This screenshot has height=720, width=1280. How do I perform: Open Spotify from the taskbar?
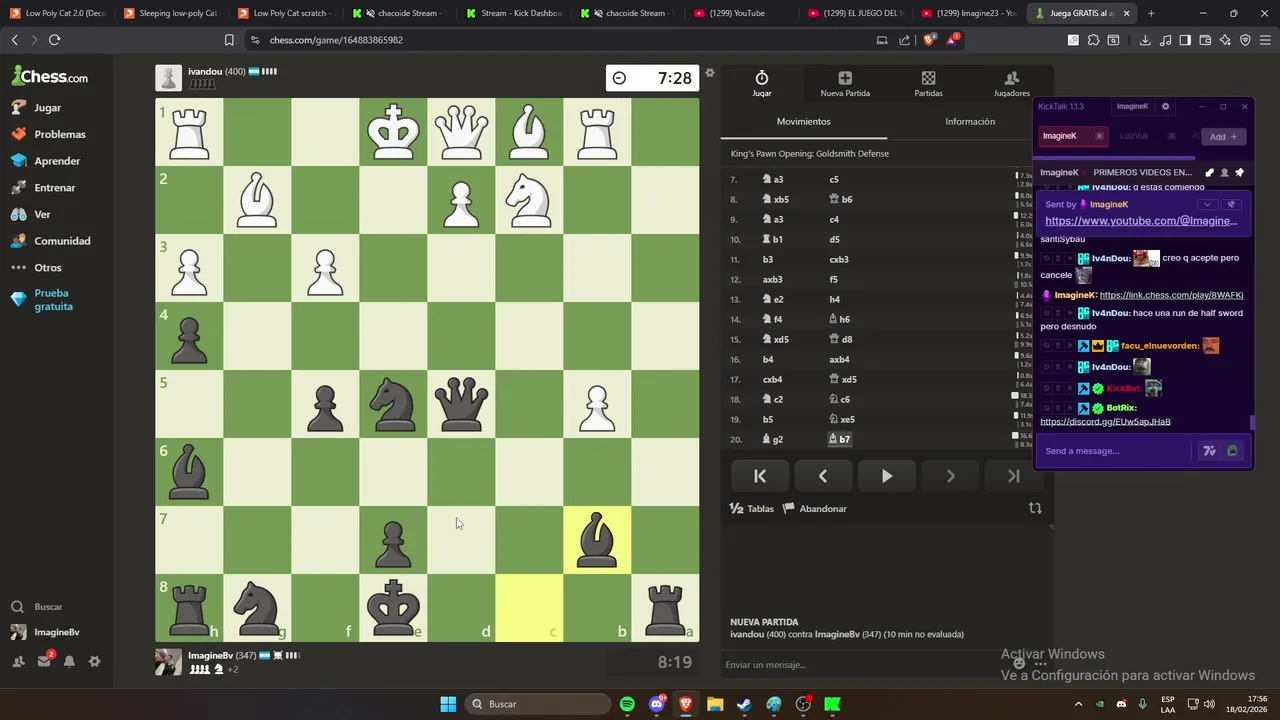[x=627, y=704]
